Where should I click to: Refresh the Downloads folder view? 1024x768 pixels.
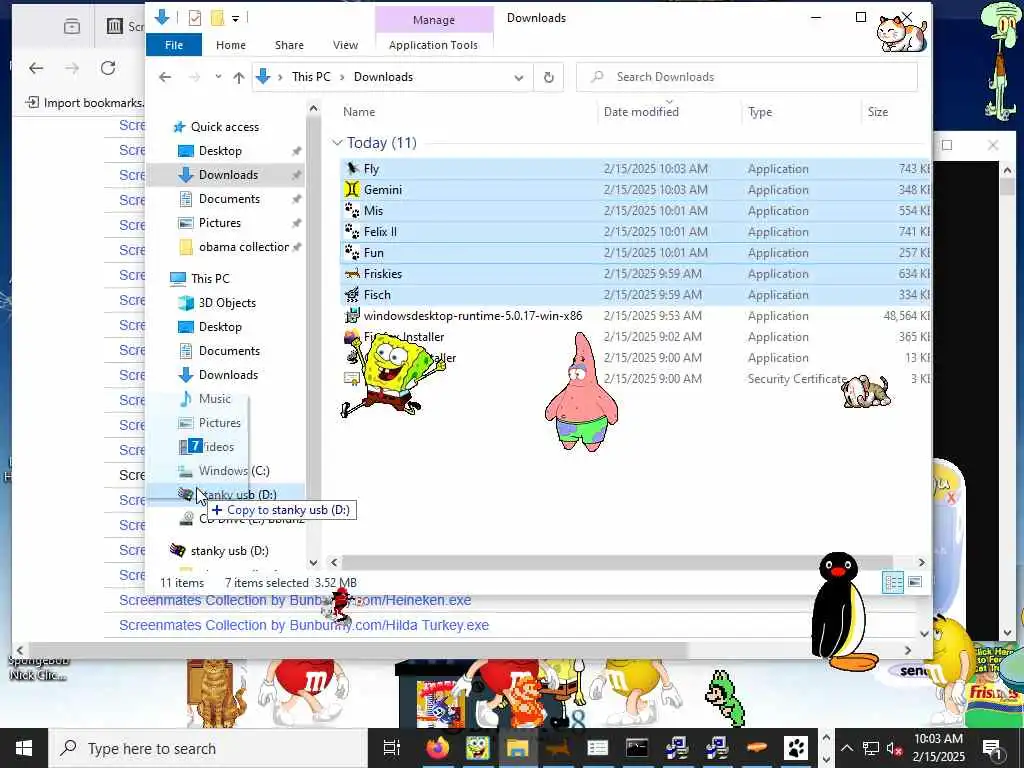(x=549, y=77)
